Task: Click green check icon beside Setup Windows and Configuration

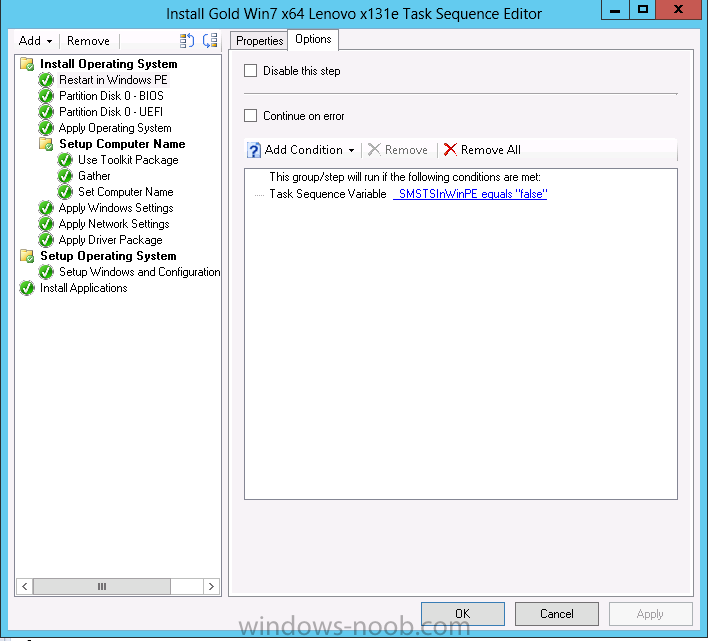Action: [46, 272]
